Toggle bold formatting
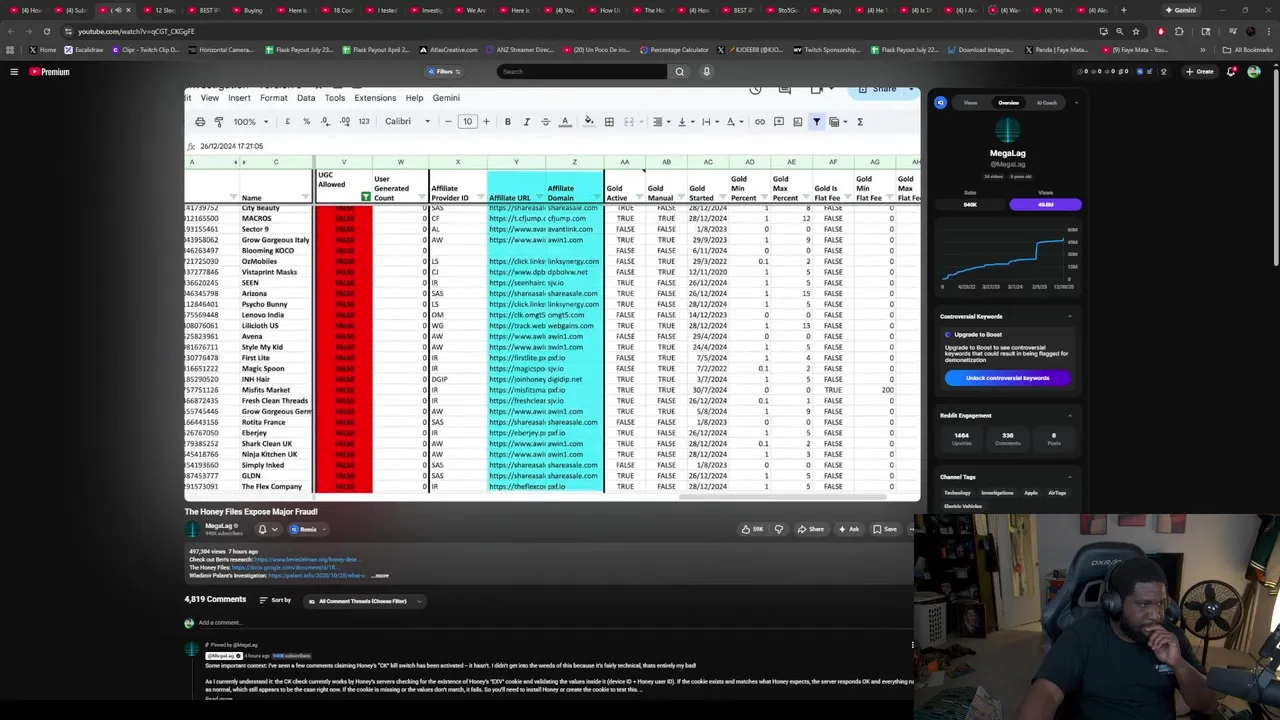Image resolution: width=1280 pixels, height=720 pixels. (x=508, y=122)
